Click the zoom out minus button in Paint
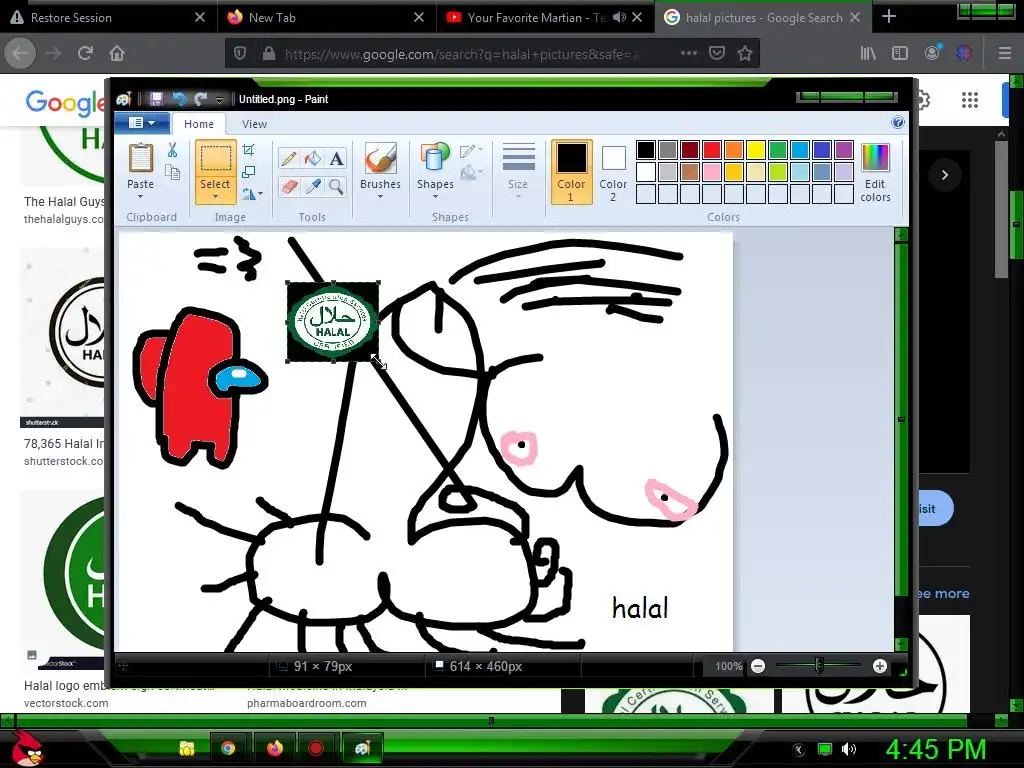Screen dimensions: 1024x768 pos(758,666)
